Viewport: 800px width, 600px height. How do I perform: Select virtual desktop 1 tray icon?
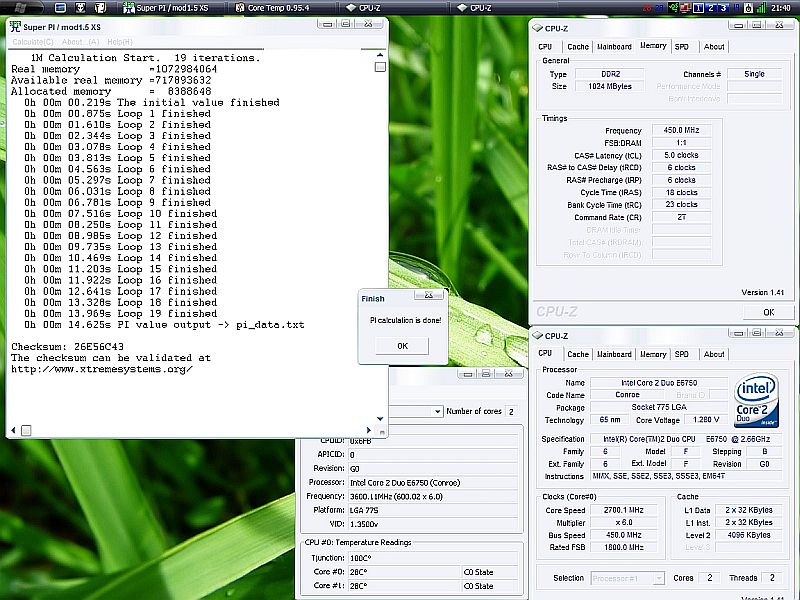[698, 8]
